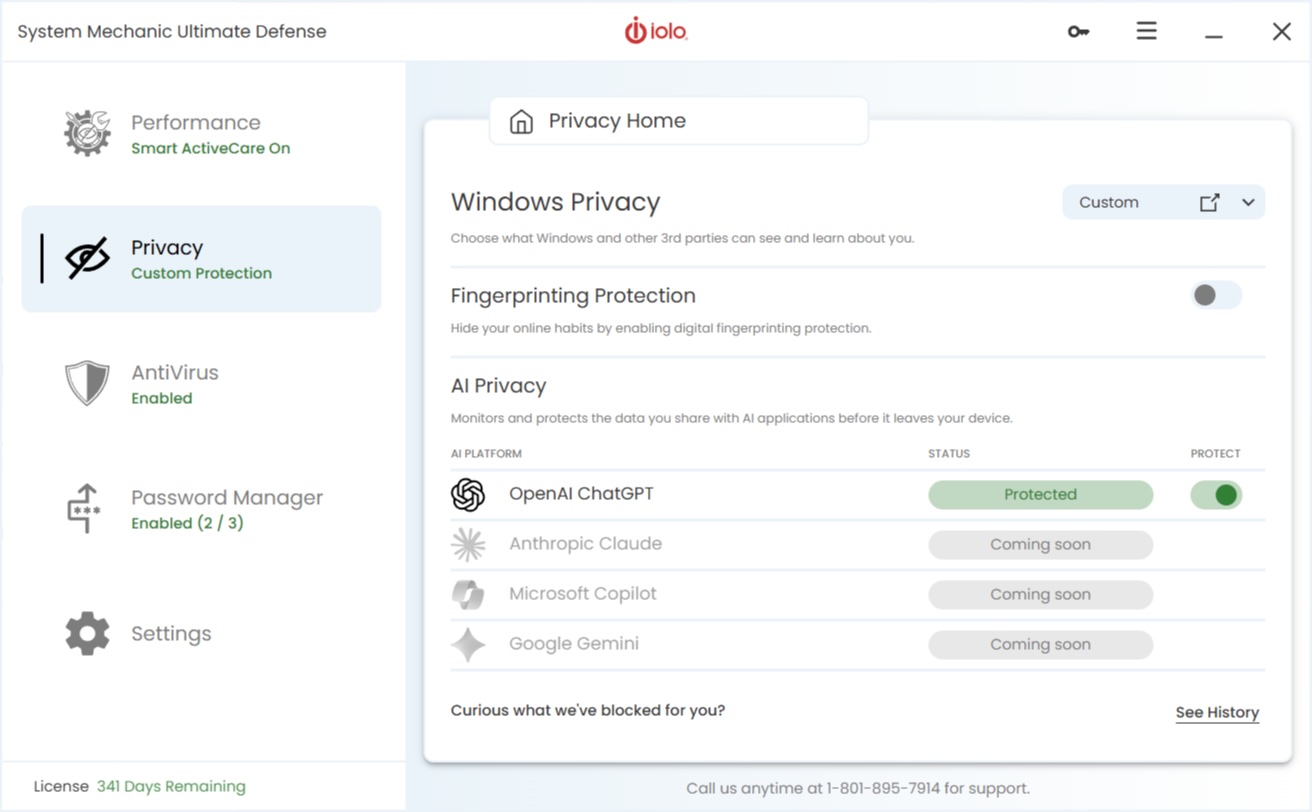Click the Privacy crossed-eye icon
This screenshot has width=1312, height=812.
[x=87, y=258]
